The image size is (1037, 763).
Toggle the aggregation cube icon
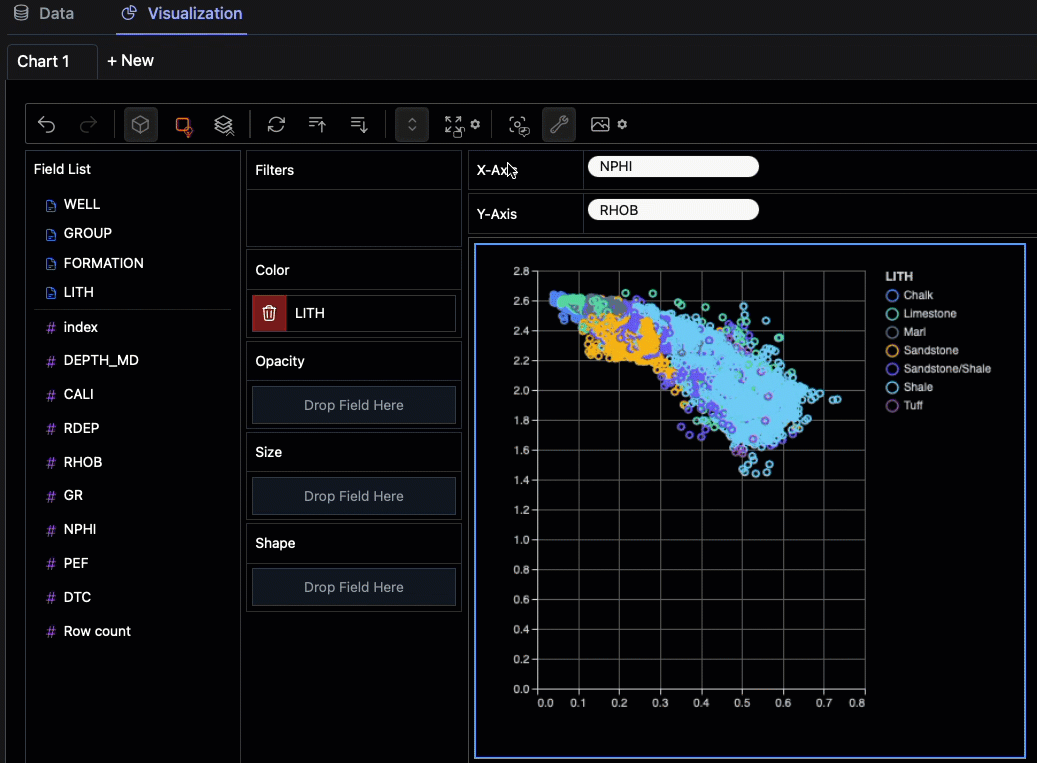pos(141,125)
